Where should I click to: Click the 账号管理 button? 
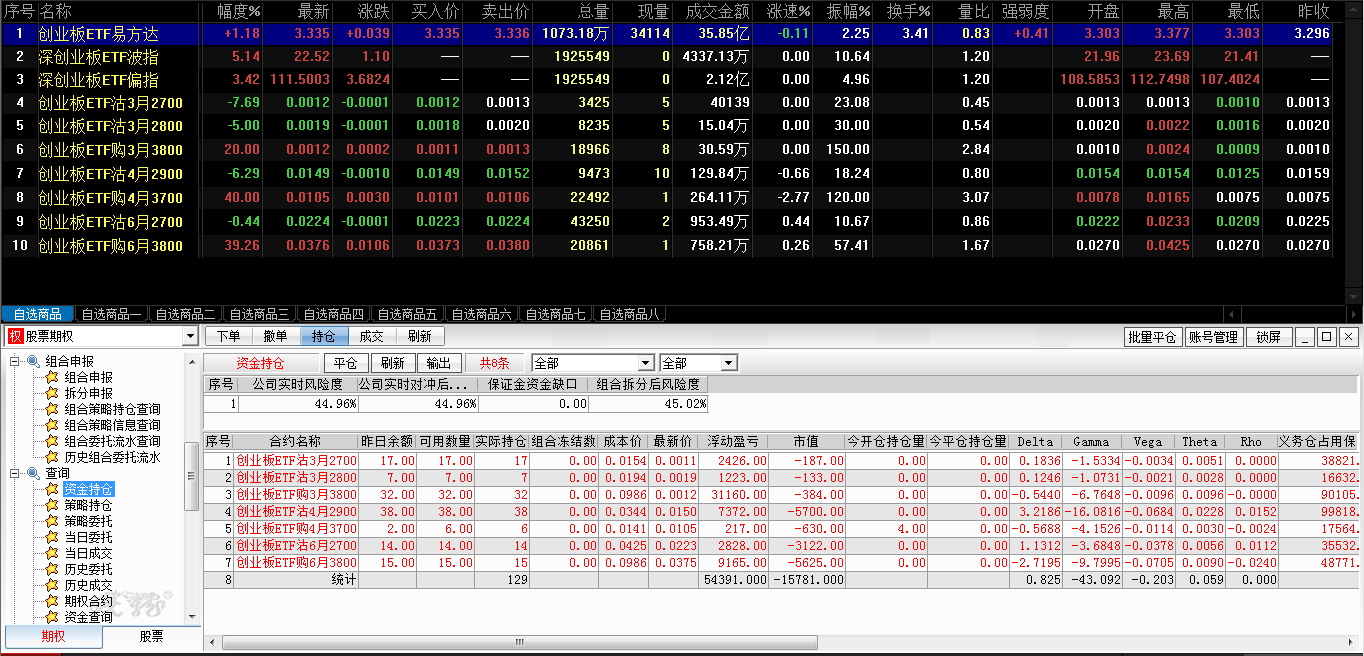click(1212, 337)
